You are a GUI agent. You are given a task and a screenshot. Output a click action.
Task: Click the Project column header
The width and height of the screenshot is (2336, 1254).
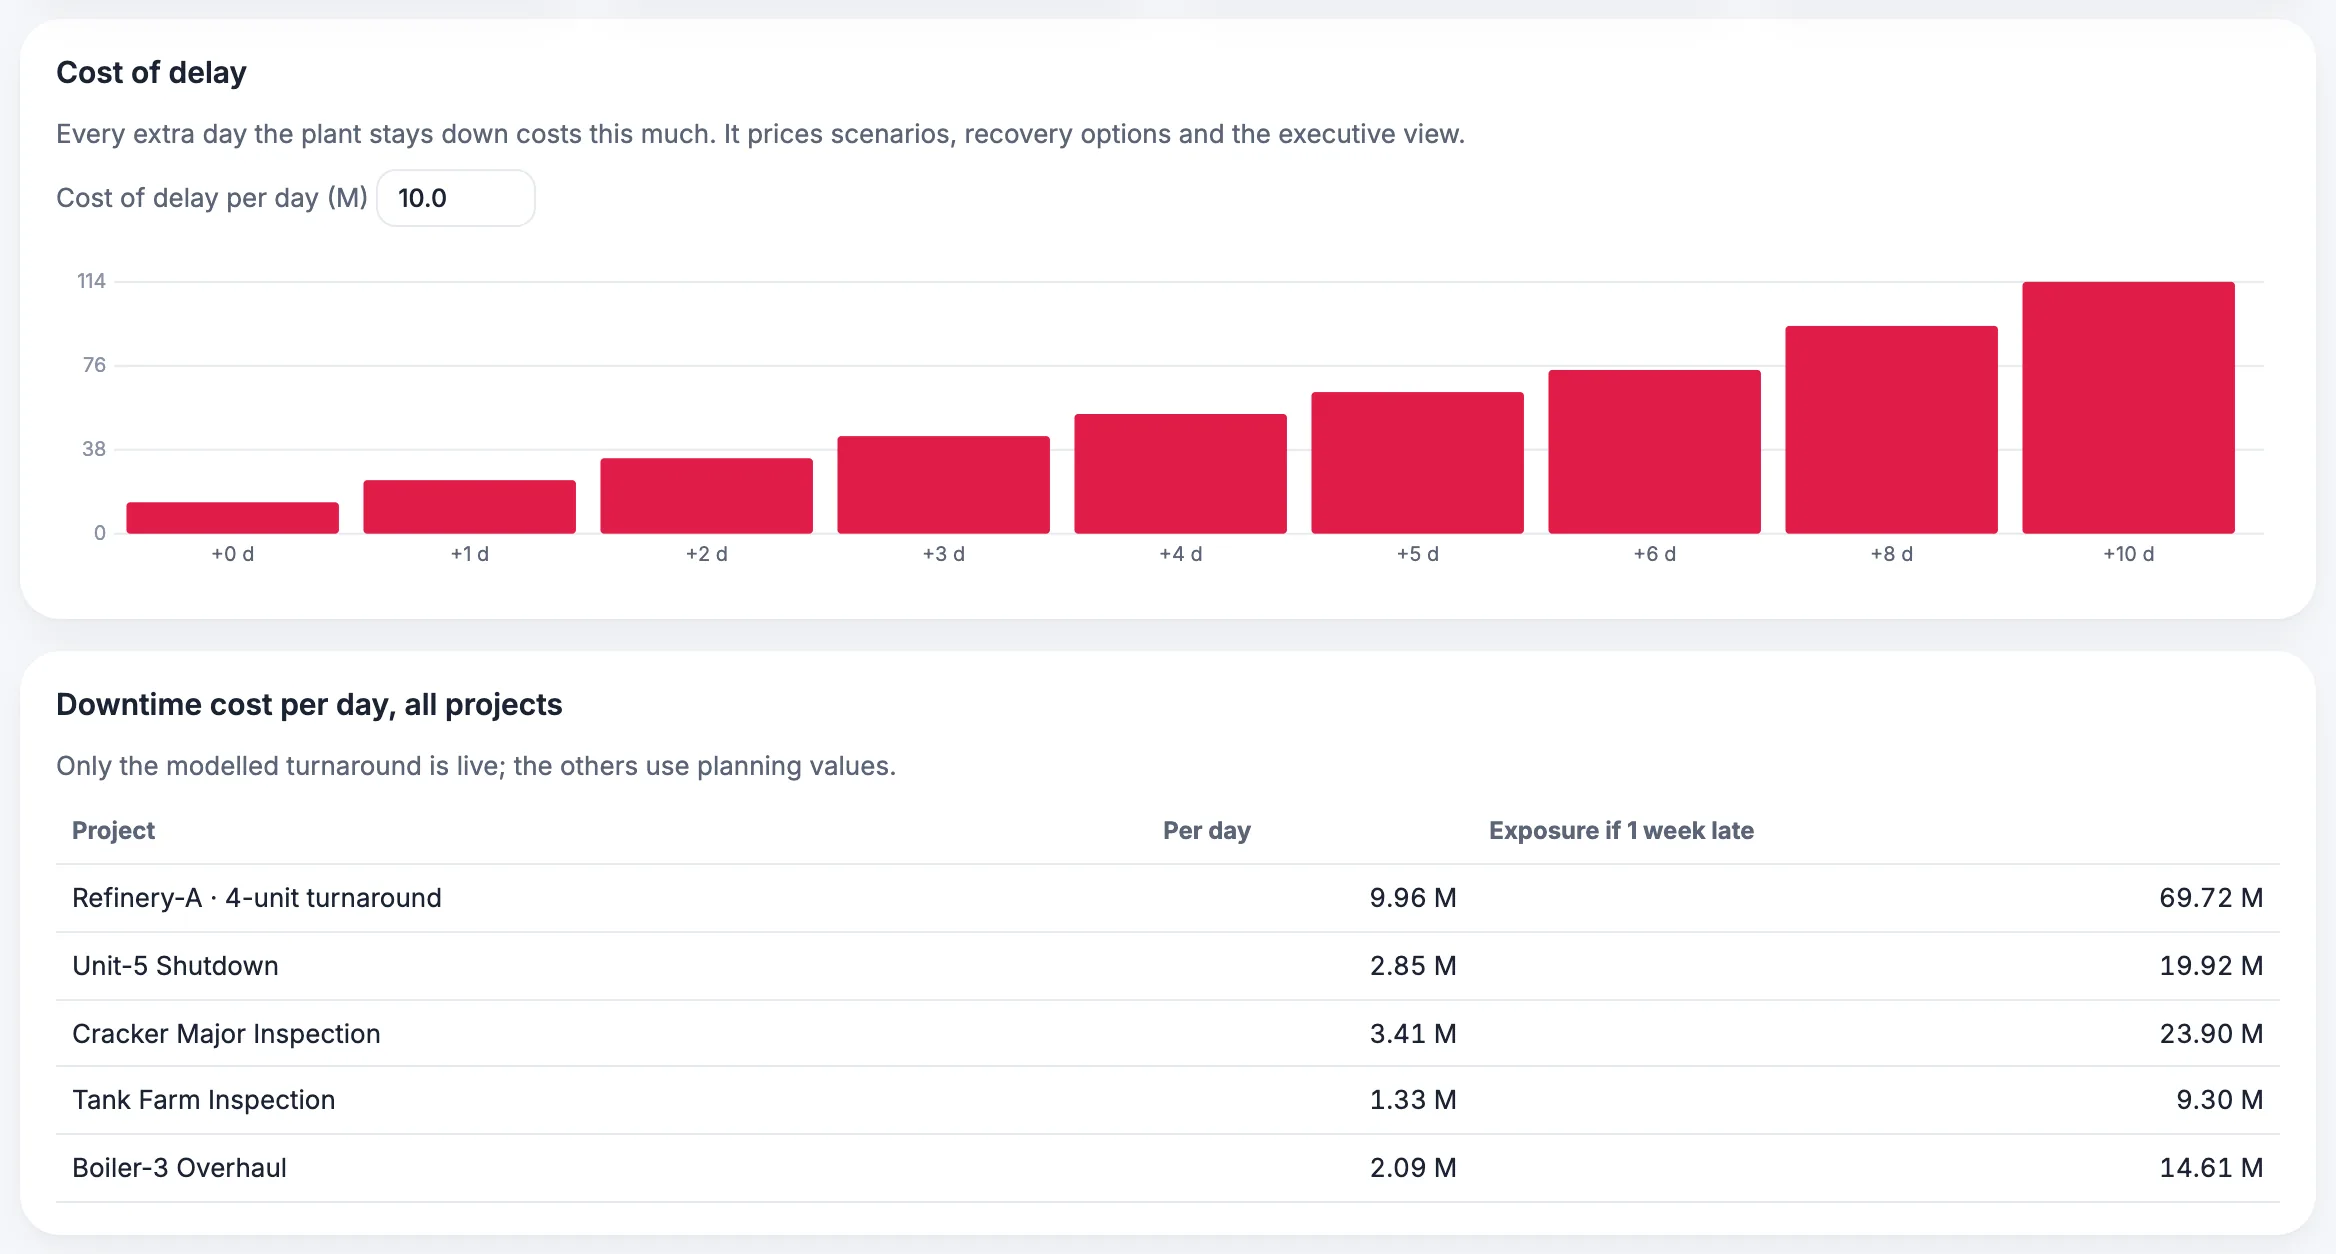(113, 831)
